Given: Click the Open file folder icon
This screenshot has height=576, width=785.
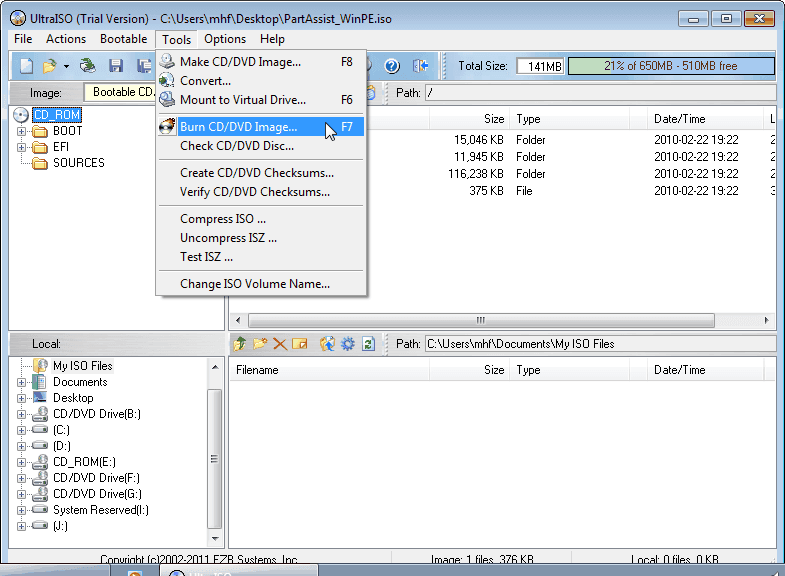Looking at the screenshot, I should tap(49, 66).
